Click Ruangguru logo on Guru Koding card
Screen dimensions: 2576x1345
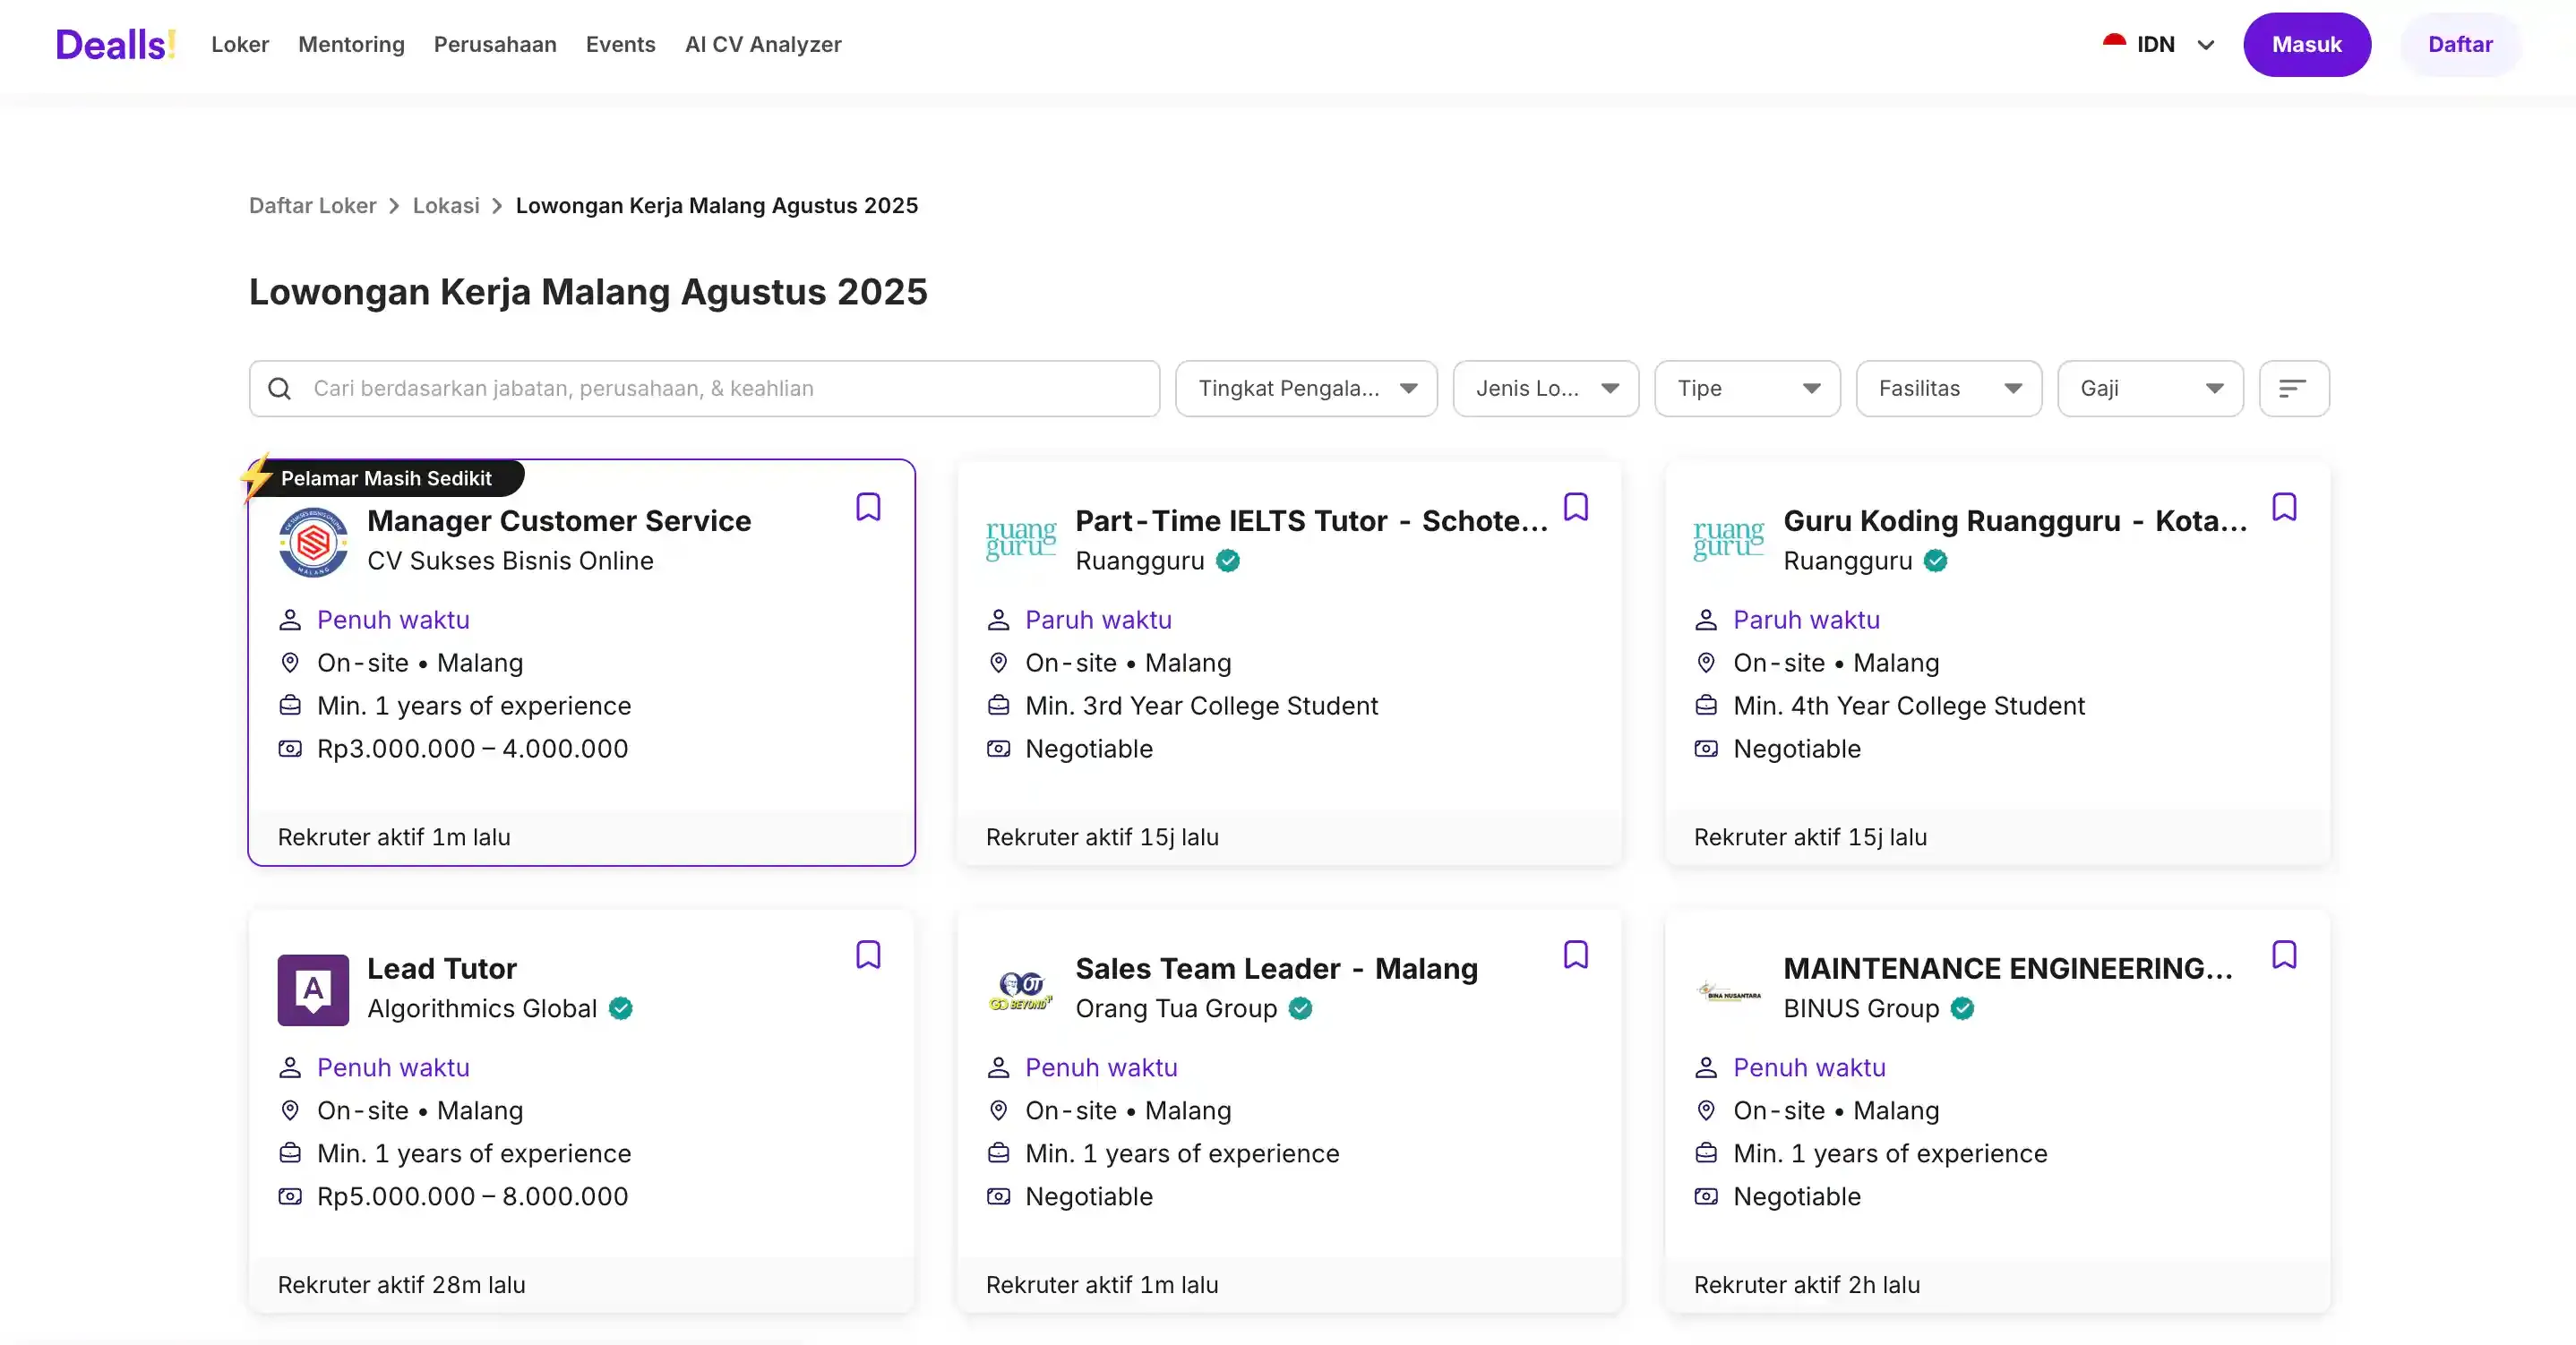[1729, 541]
